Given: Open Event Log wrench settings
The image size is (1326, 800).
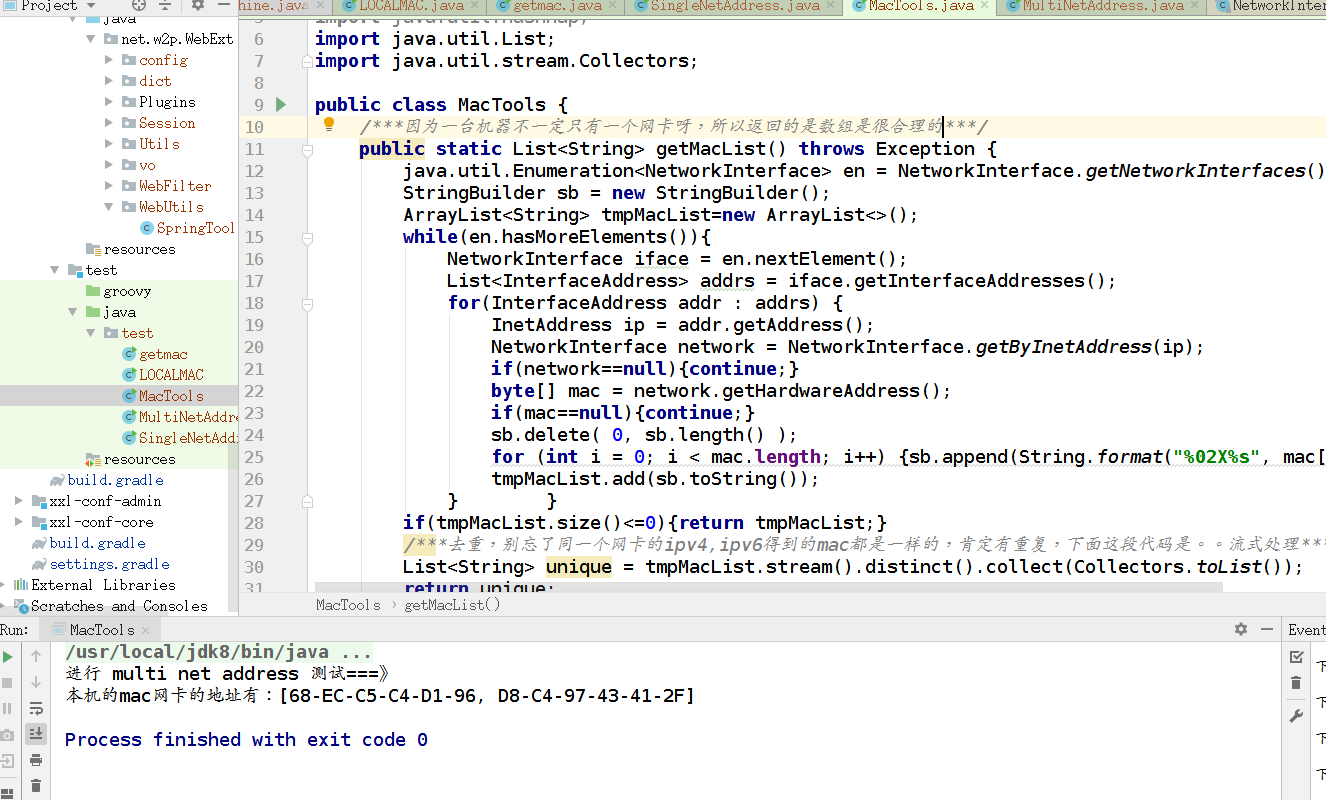Looking at the screenshot, I should pos(1296,716).
